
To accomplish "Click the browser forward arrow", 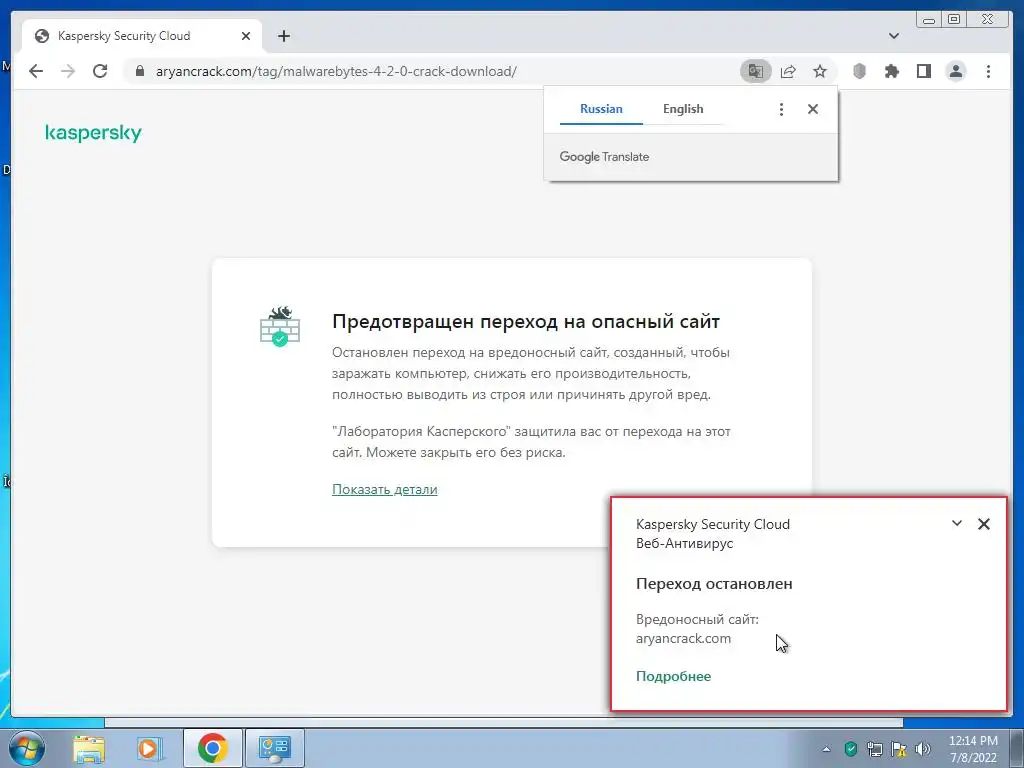I will click(x=68, y=71).
